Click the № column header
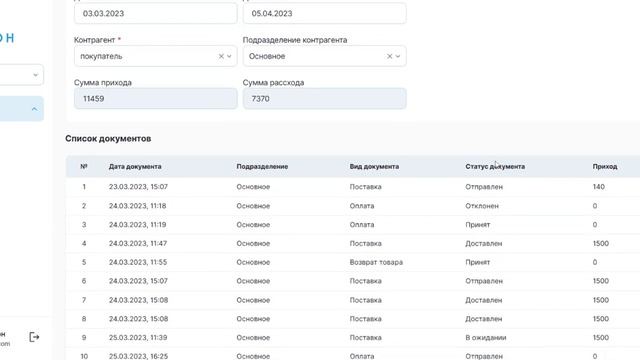 click(x=84, y=167)
